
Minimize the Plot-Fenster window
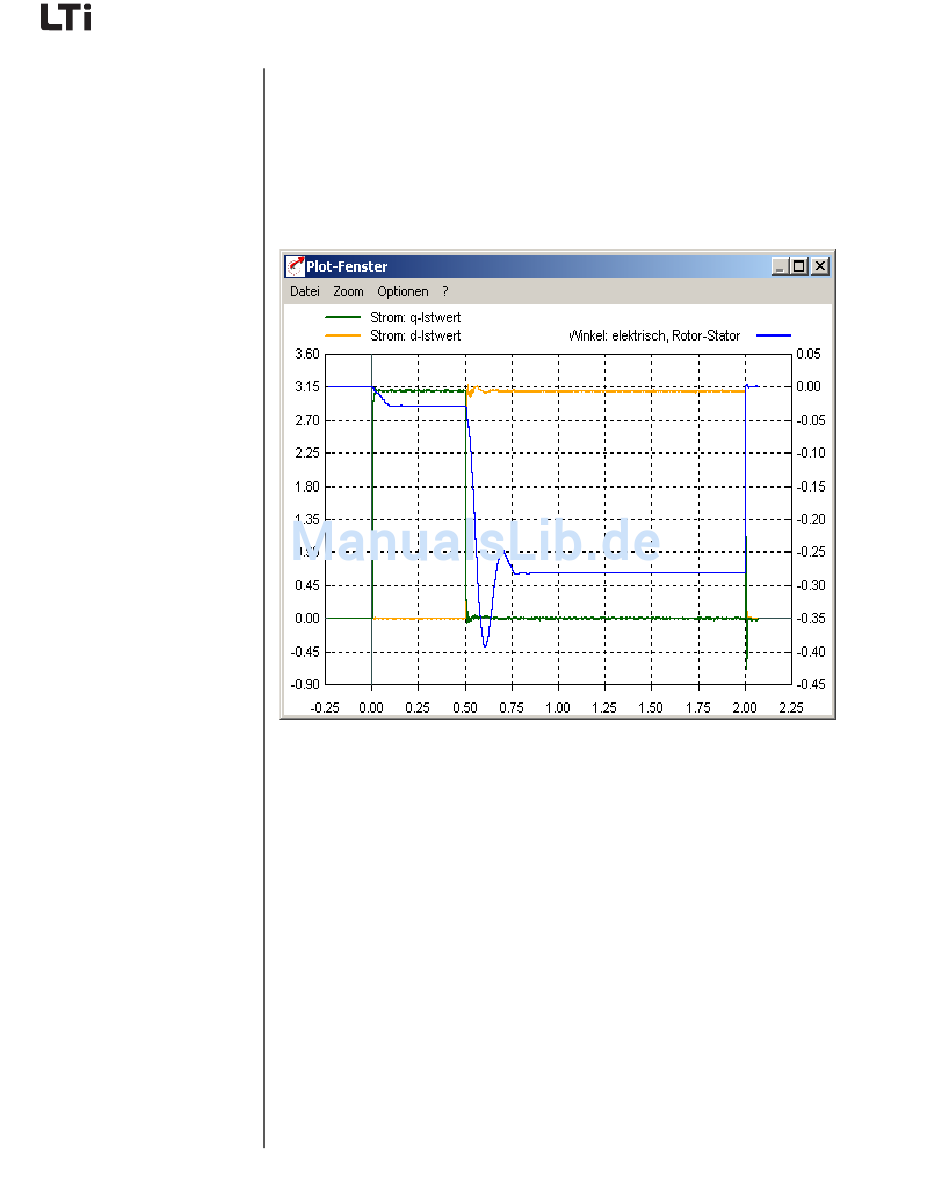pos(780,266)
